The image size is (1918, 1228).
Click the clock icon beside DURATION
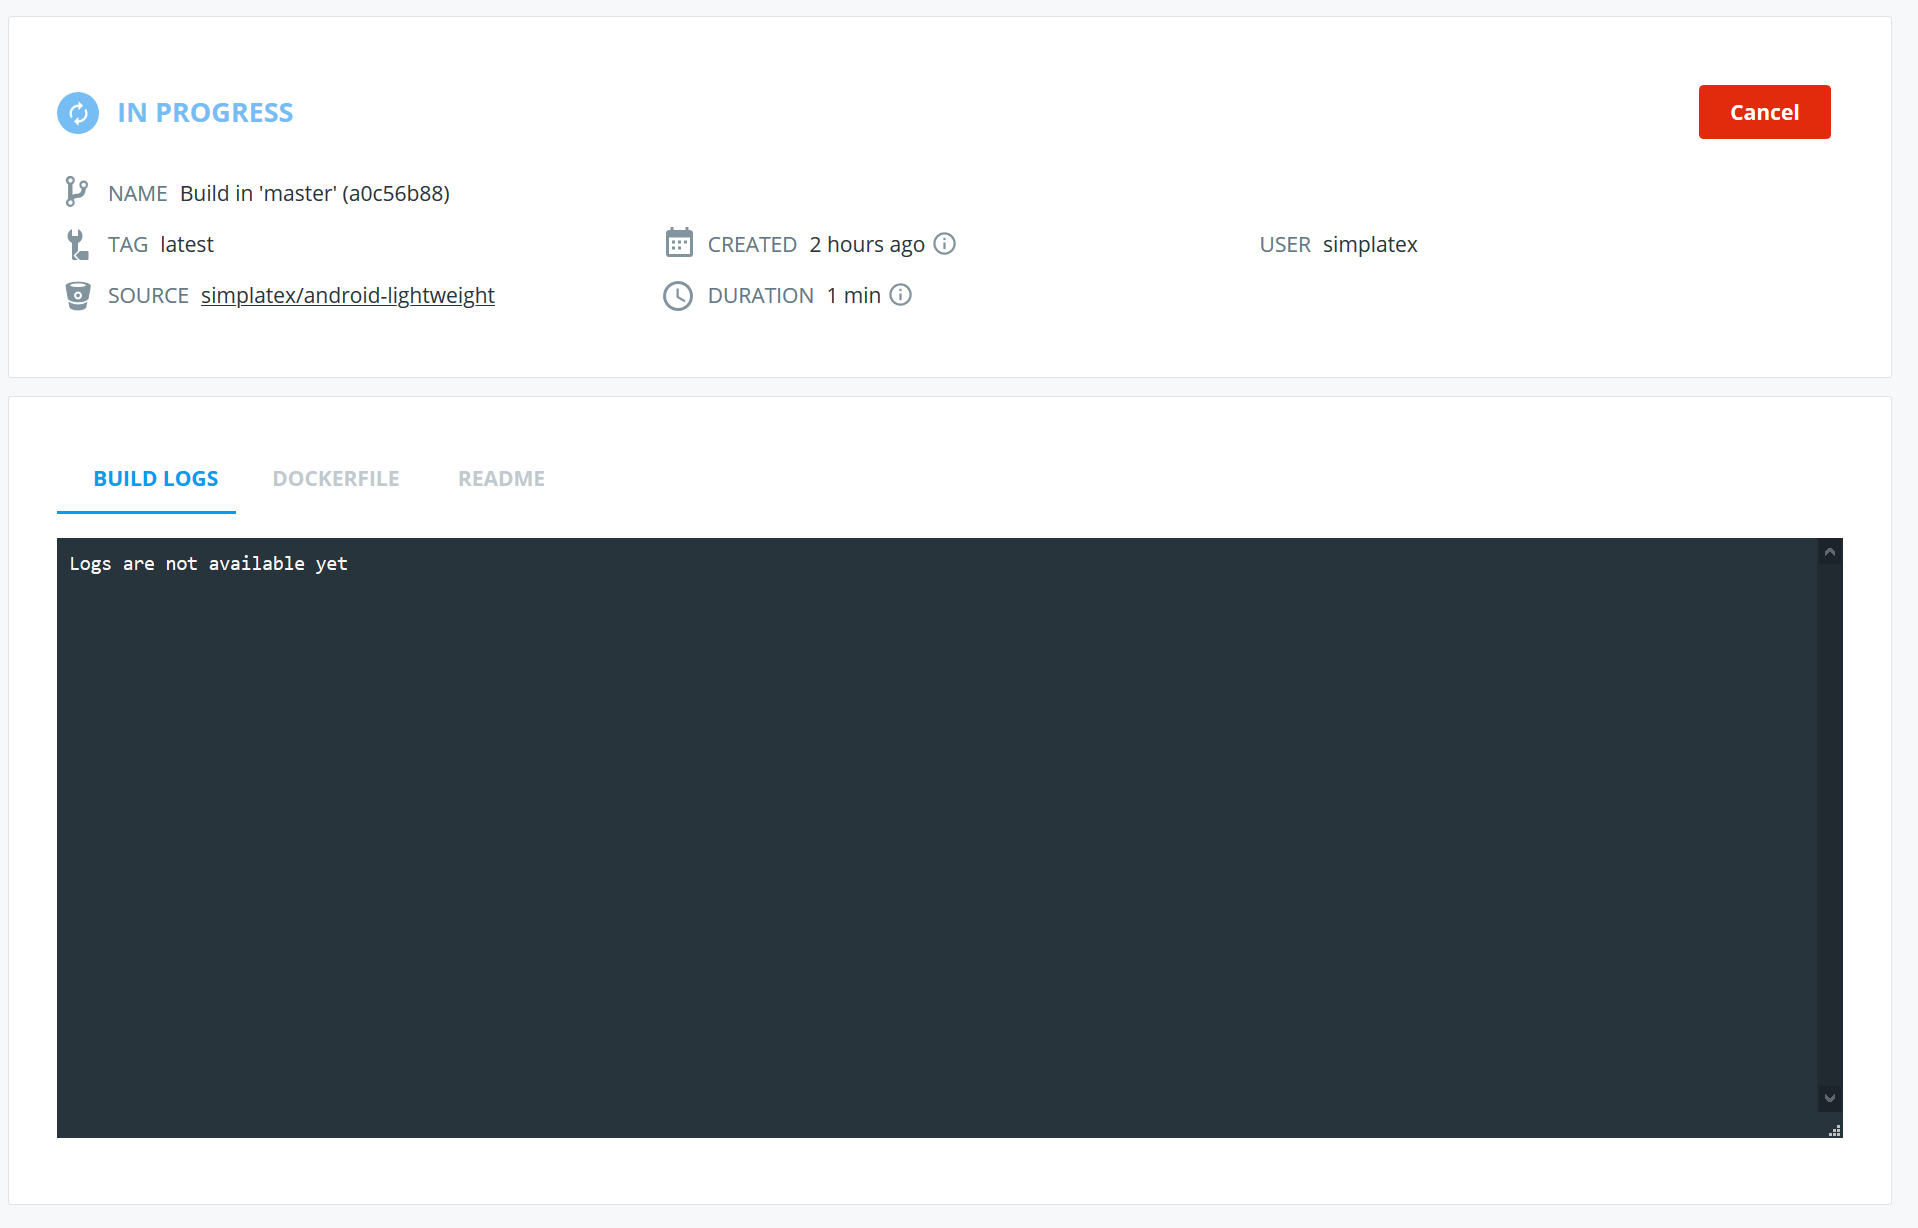coord(678,296)
